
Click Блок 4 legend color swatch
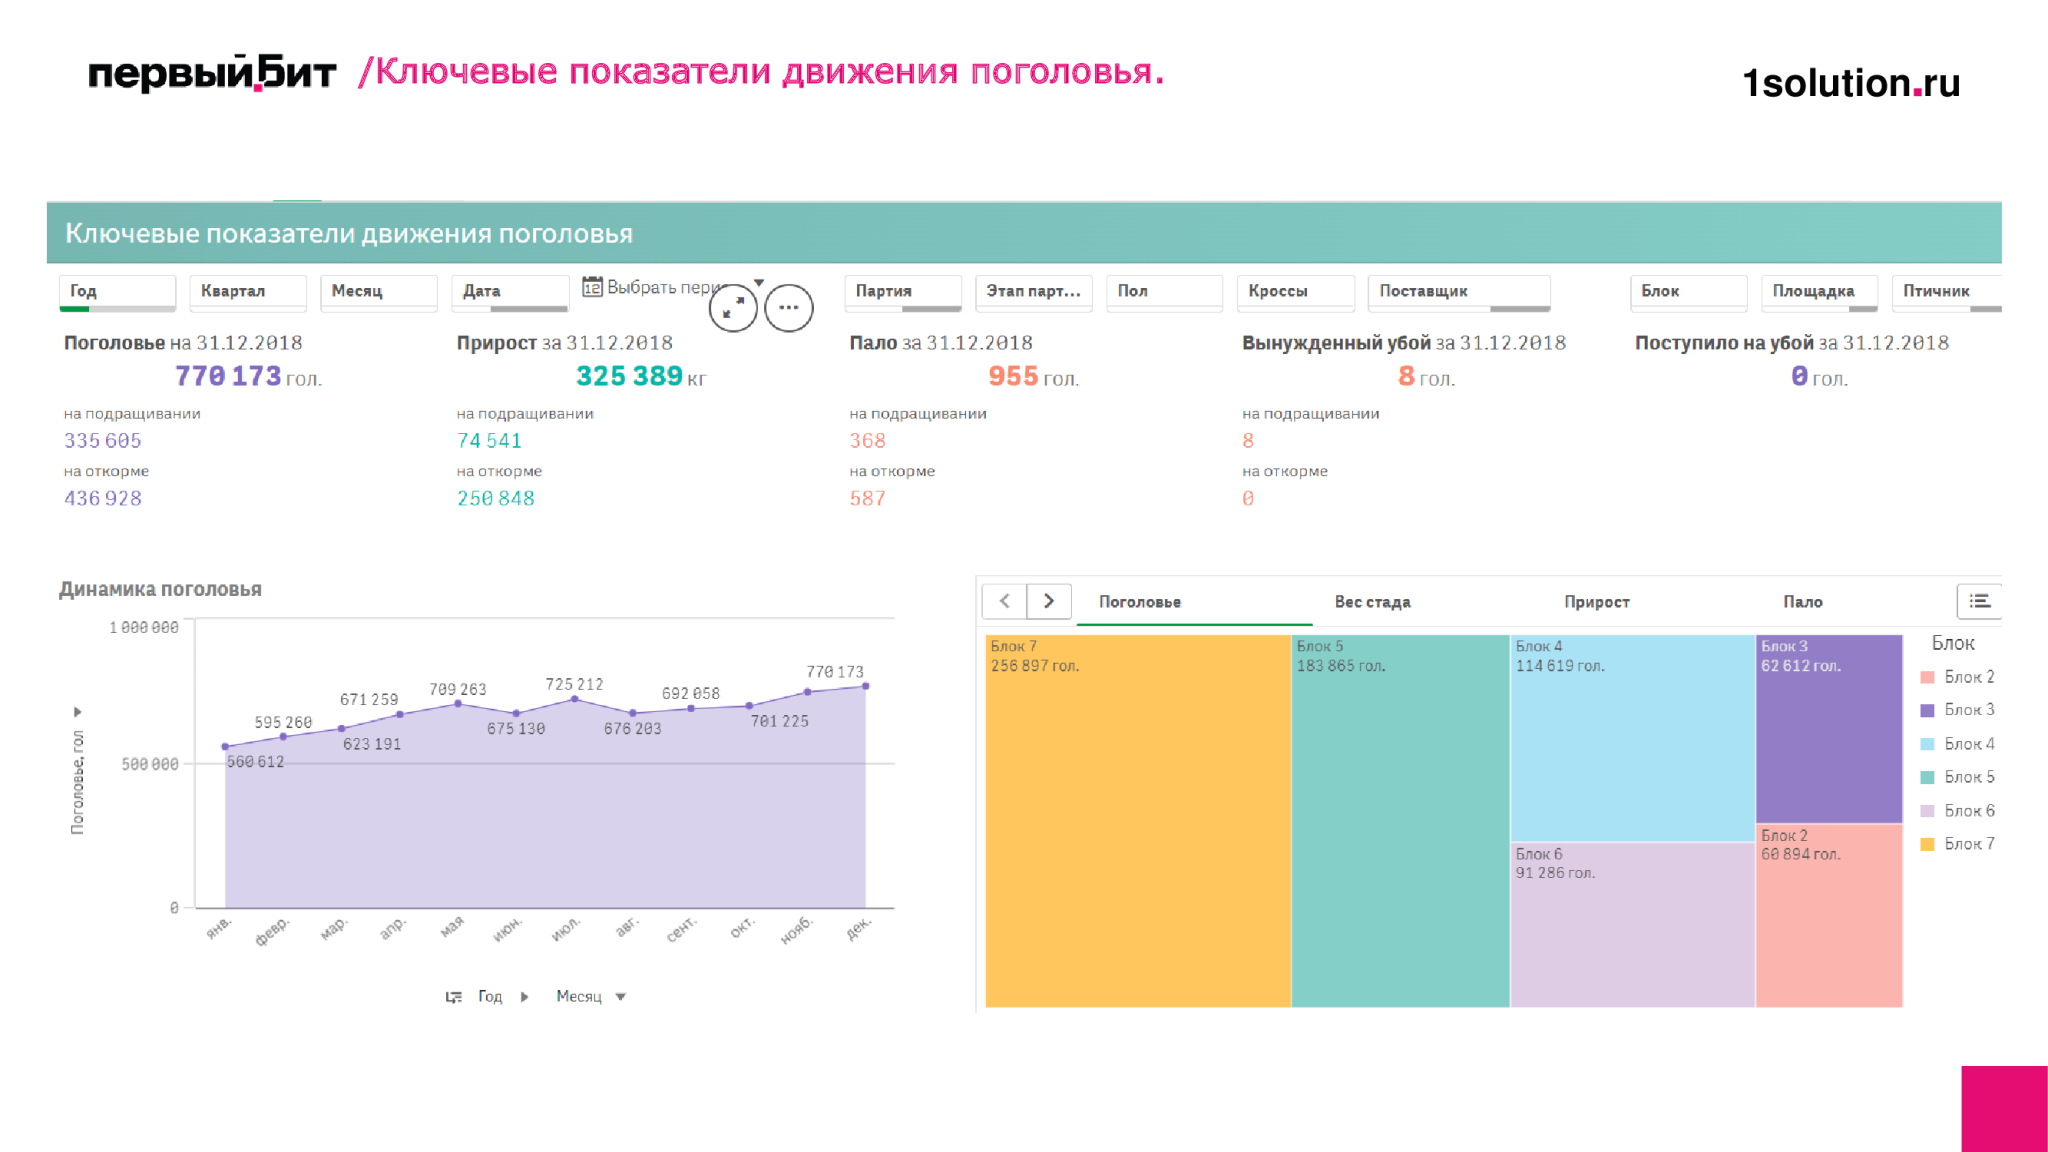point(1927,744)
